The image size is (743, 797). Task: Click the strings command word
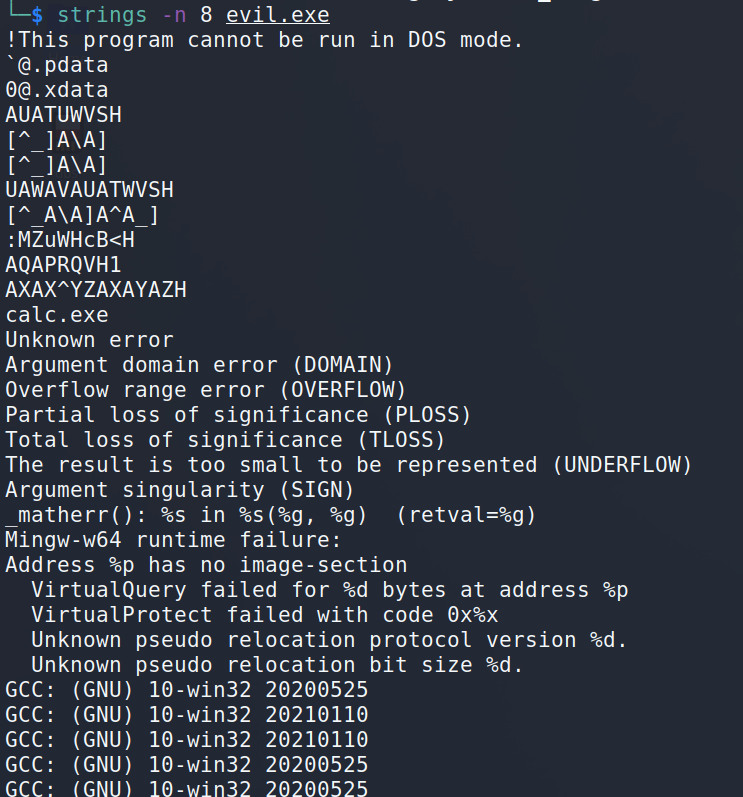coord(102,15)
